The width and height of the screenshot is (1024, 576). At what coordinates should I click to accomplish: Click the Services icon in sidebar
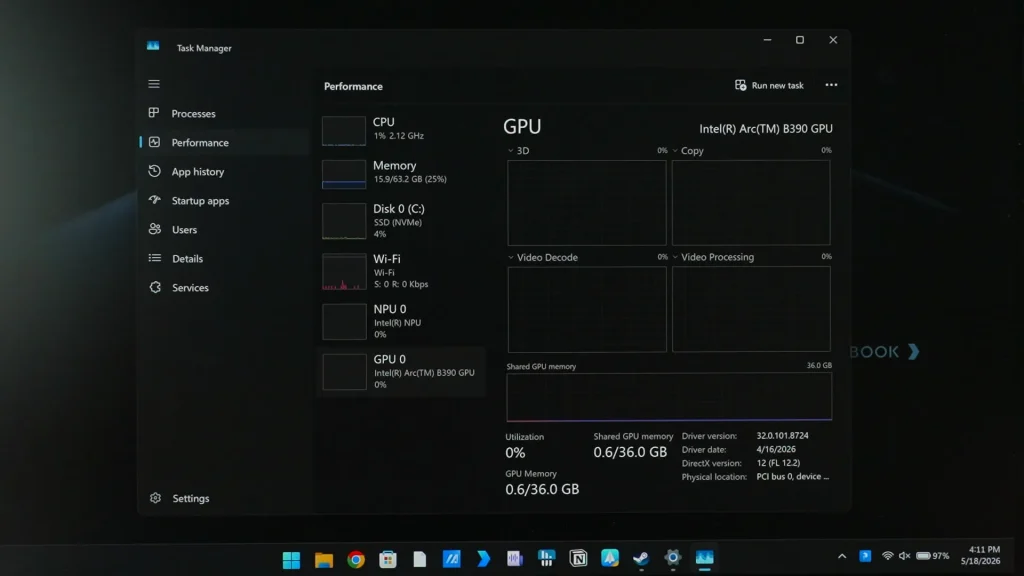point(155,287)
